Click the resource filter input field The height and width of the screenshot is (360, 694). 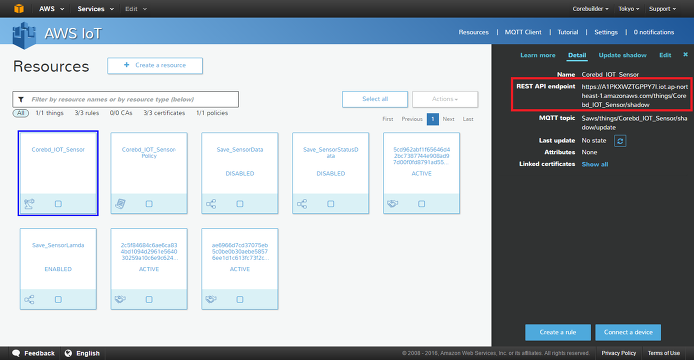126,99
